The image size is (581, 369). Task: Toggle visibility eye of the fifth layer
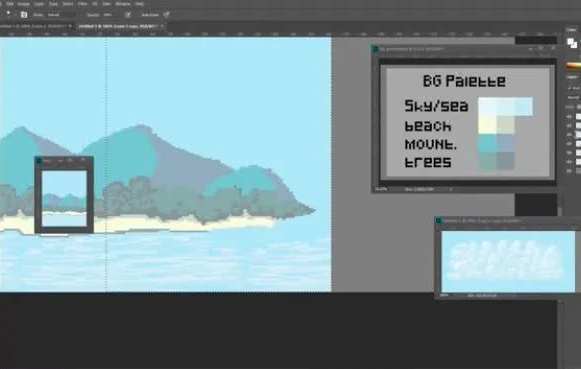coord(570,153)
